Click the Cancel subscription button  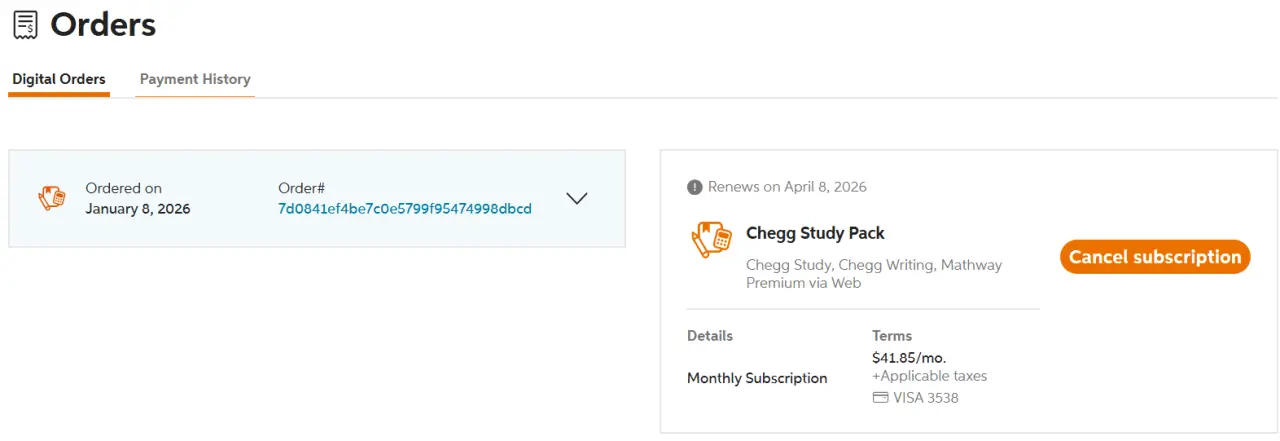tap(1155, 257)
